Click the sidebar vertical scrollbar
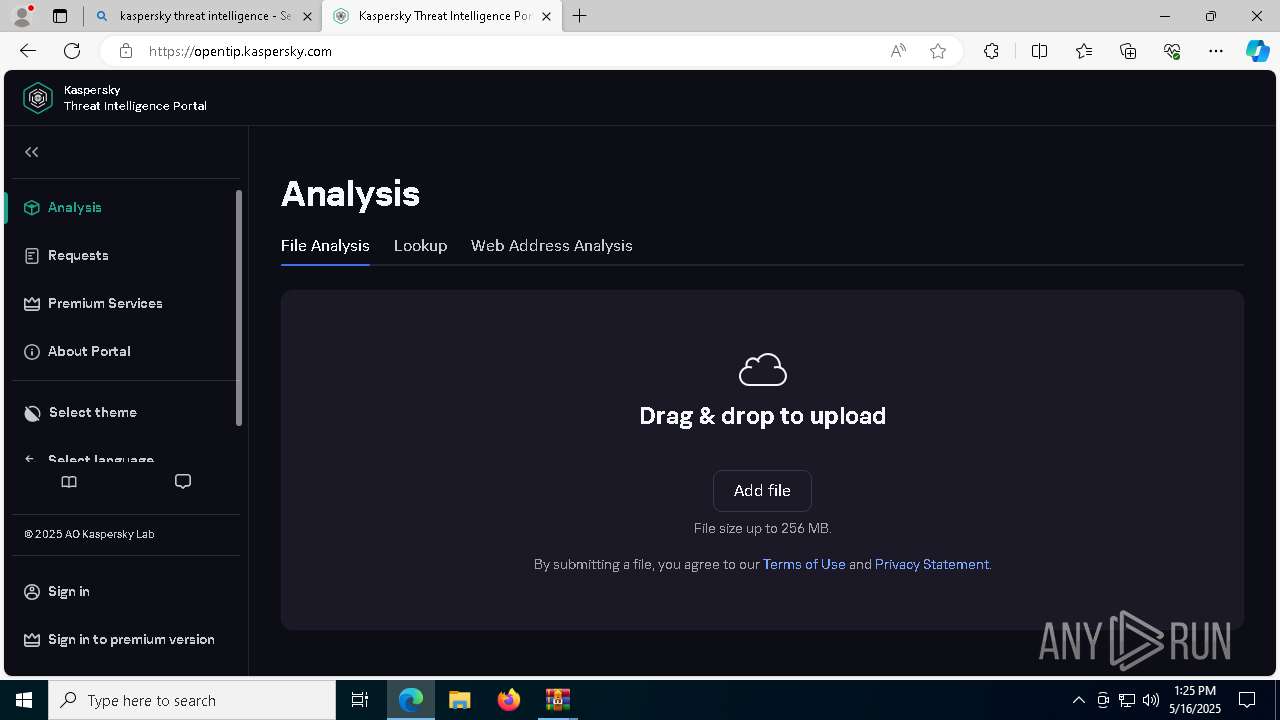1280x720 pixels. point(239,308)
